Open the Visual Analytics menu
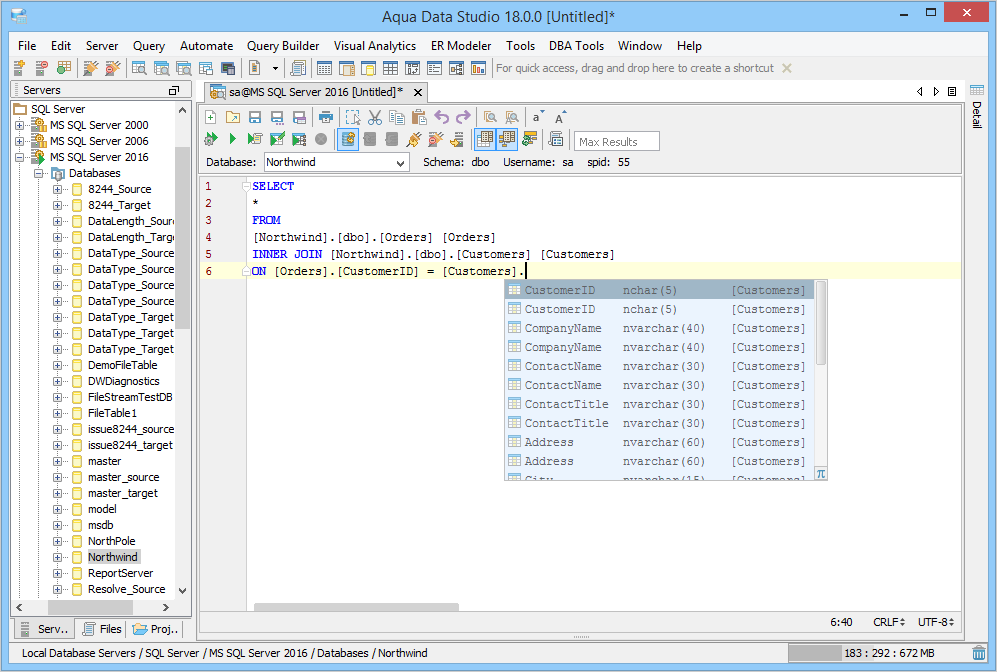The width and height of the screenshot is (997, 672). (x=375, y=46)
